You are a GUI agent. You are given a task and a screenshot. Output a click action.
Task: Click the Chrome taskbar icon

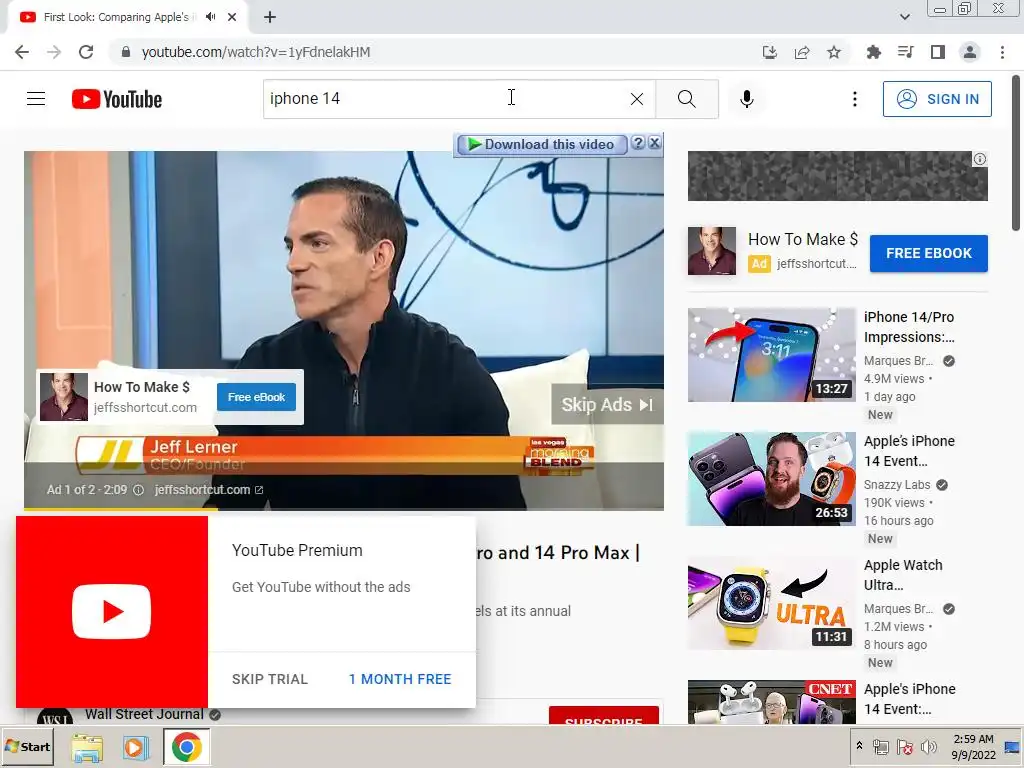(x=186, y=747)
